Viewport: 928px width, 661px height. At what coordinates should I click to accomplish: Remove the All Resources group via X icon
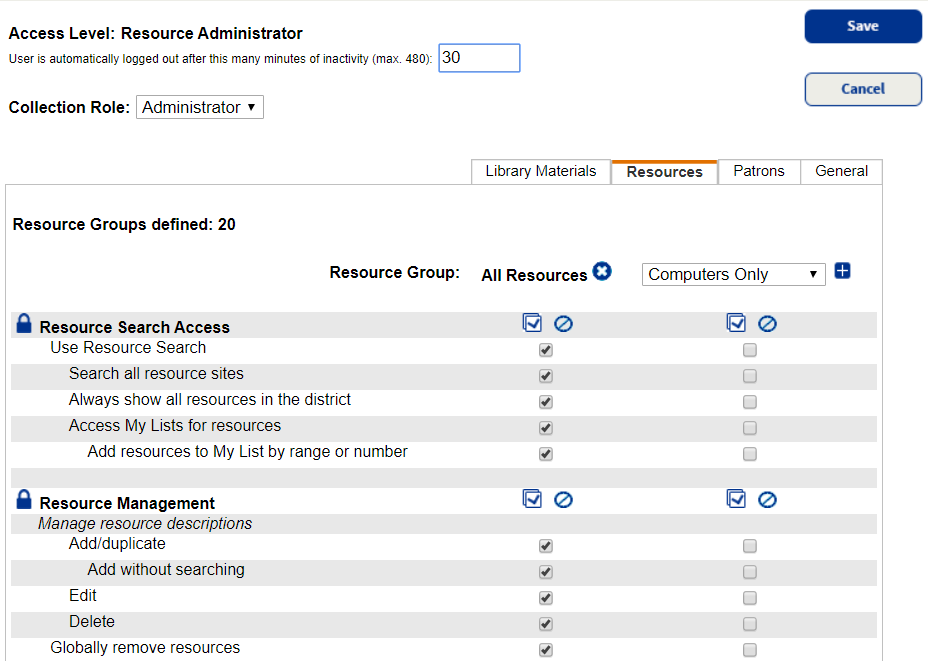(602, 272)
